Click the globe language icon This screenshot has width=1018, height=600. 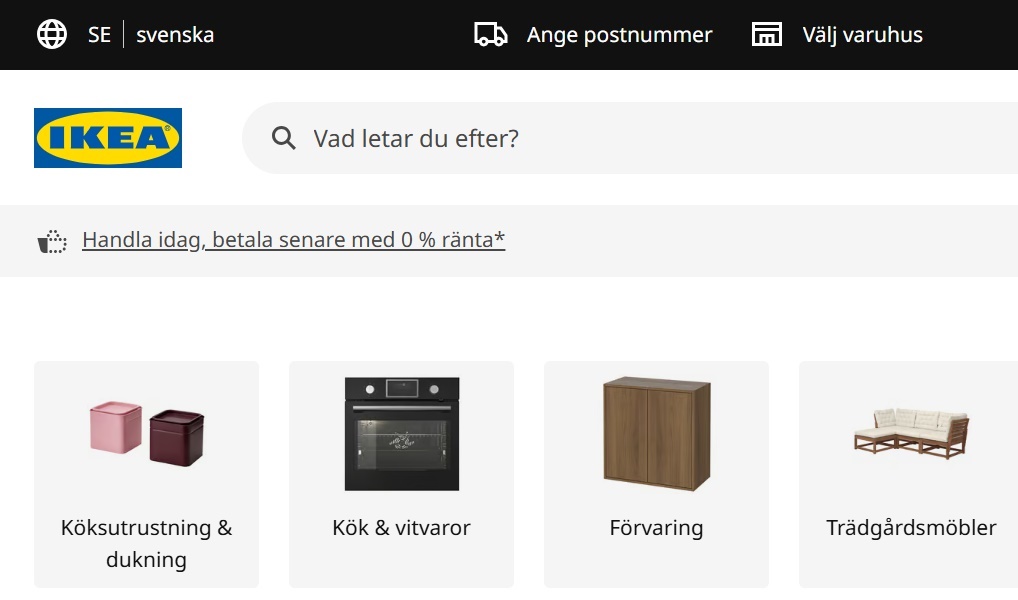click(x=52, y=35)
